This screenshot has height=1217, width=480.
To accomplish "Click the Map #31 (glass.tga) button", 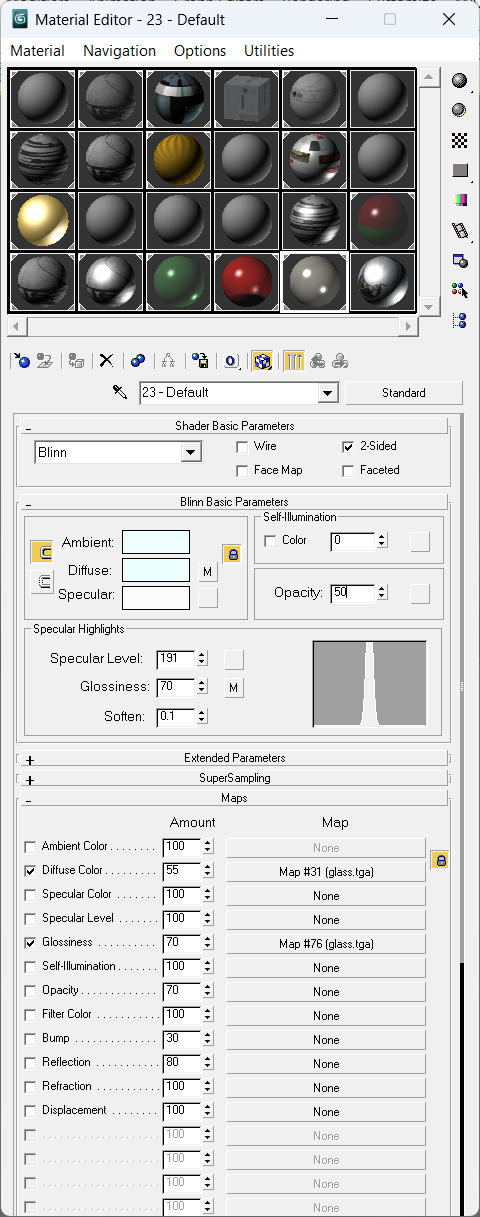I will (x=326, y=871).
